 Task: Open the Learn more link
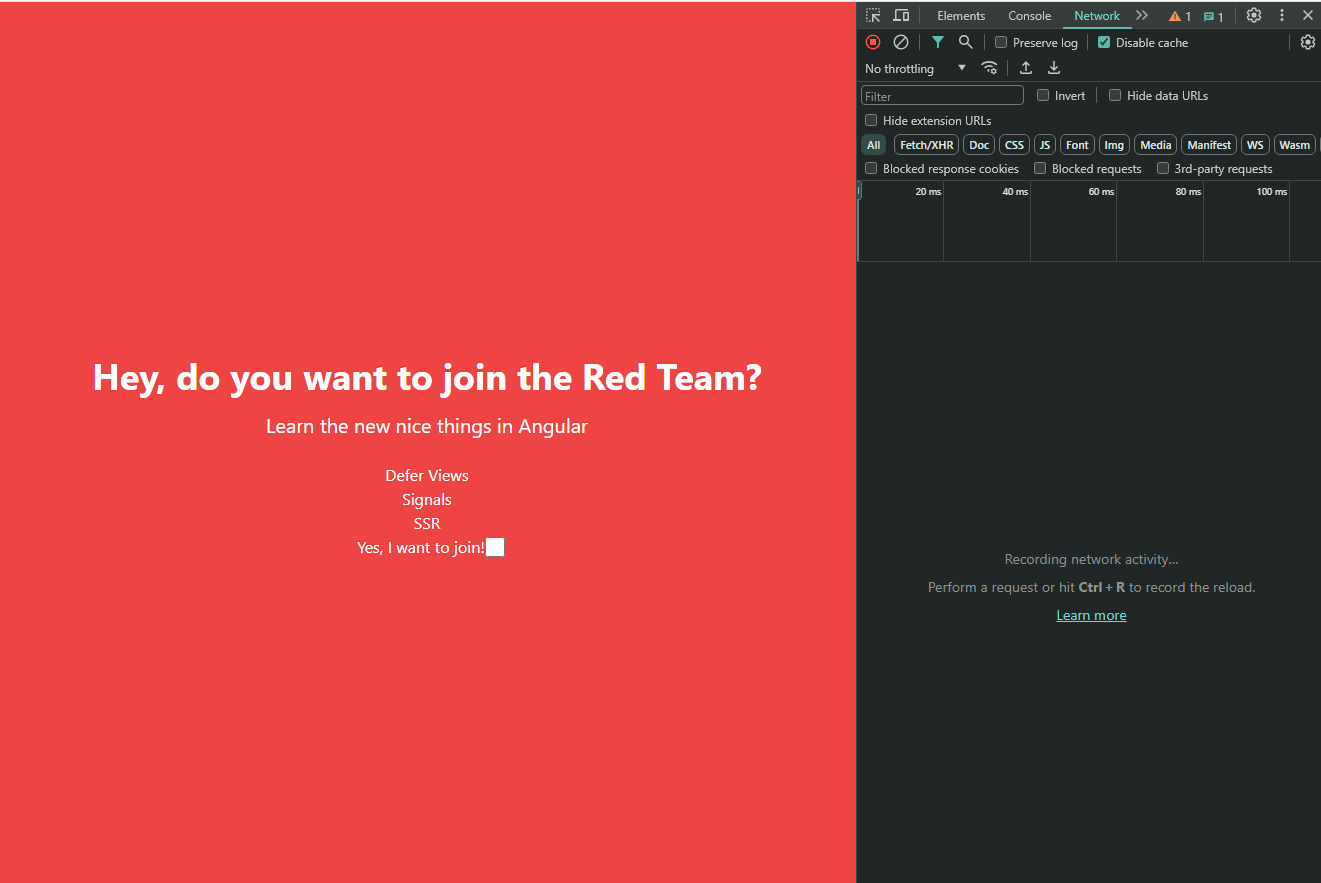1091,615
